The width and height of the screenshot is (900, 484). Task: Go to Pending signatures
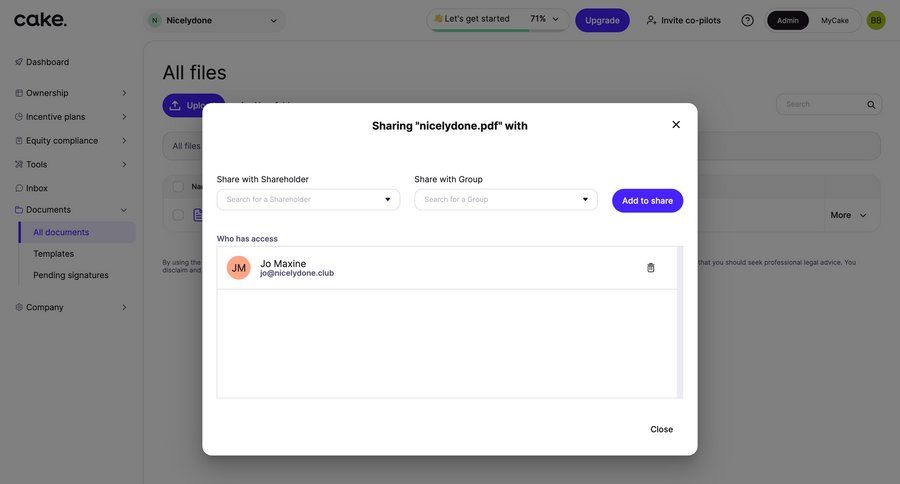click(71, 275)
